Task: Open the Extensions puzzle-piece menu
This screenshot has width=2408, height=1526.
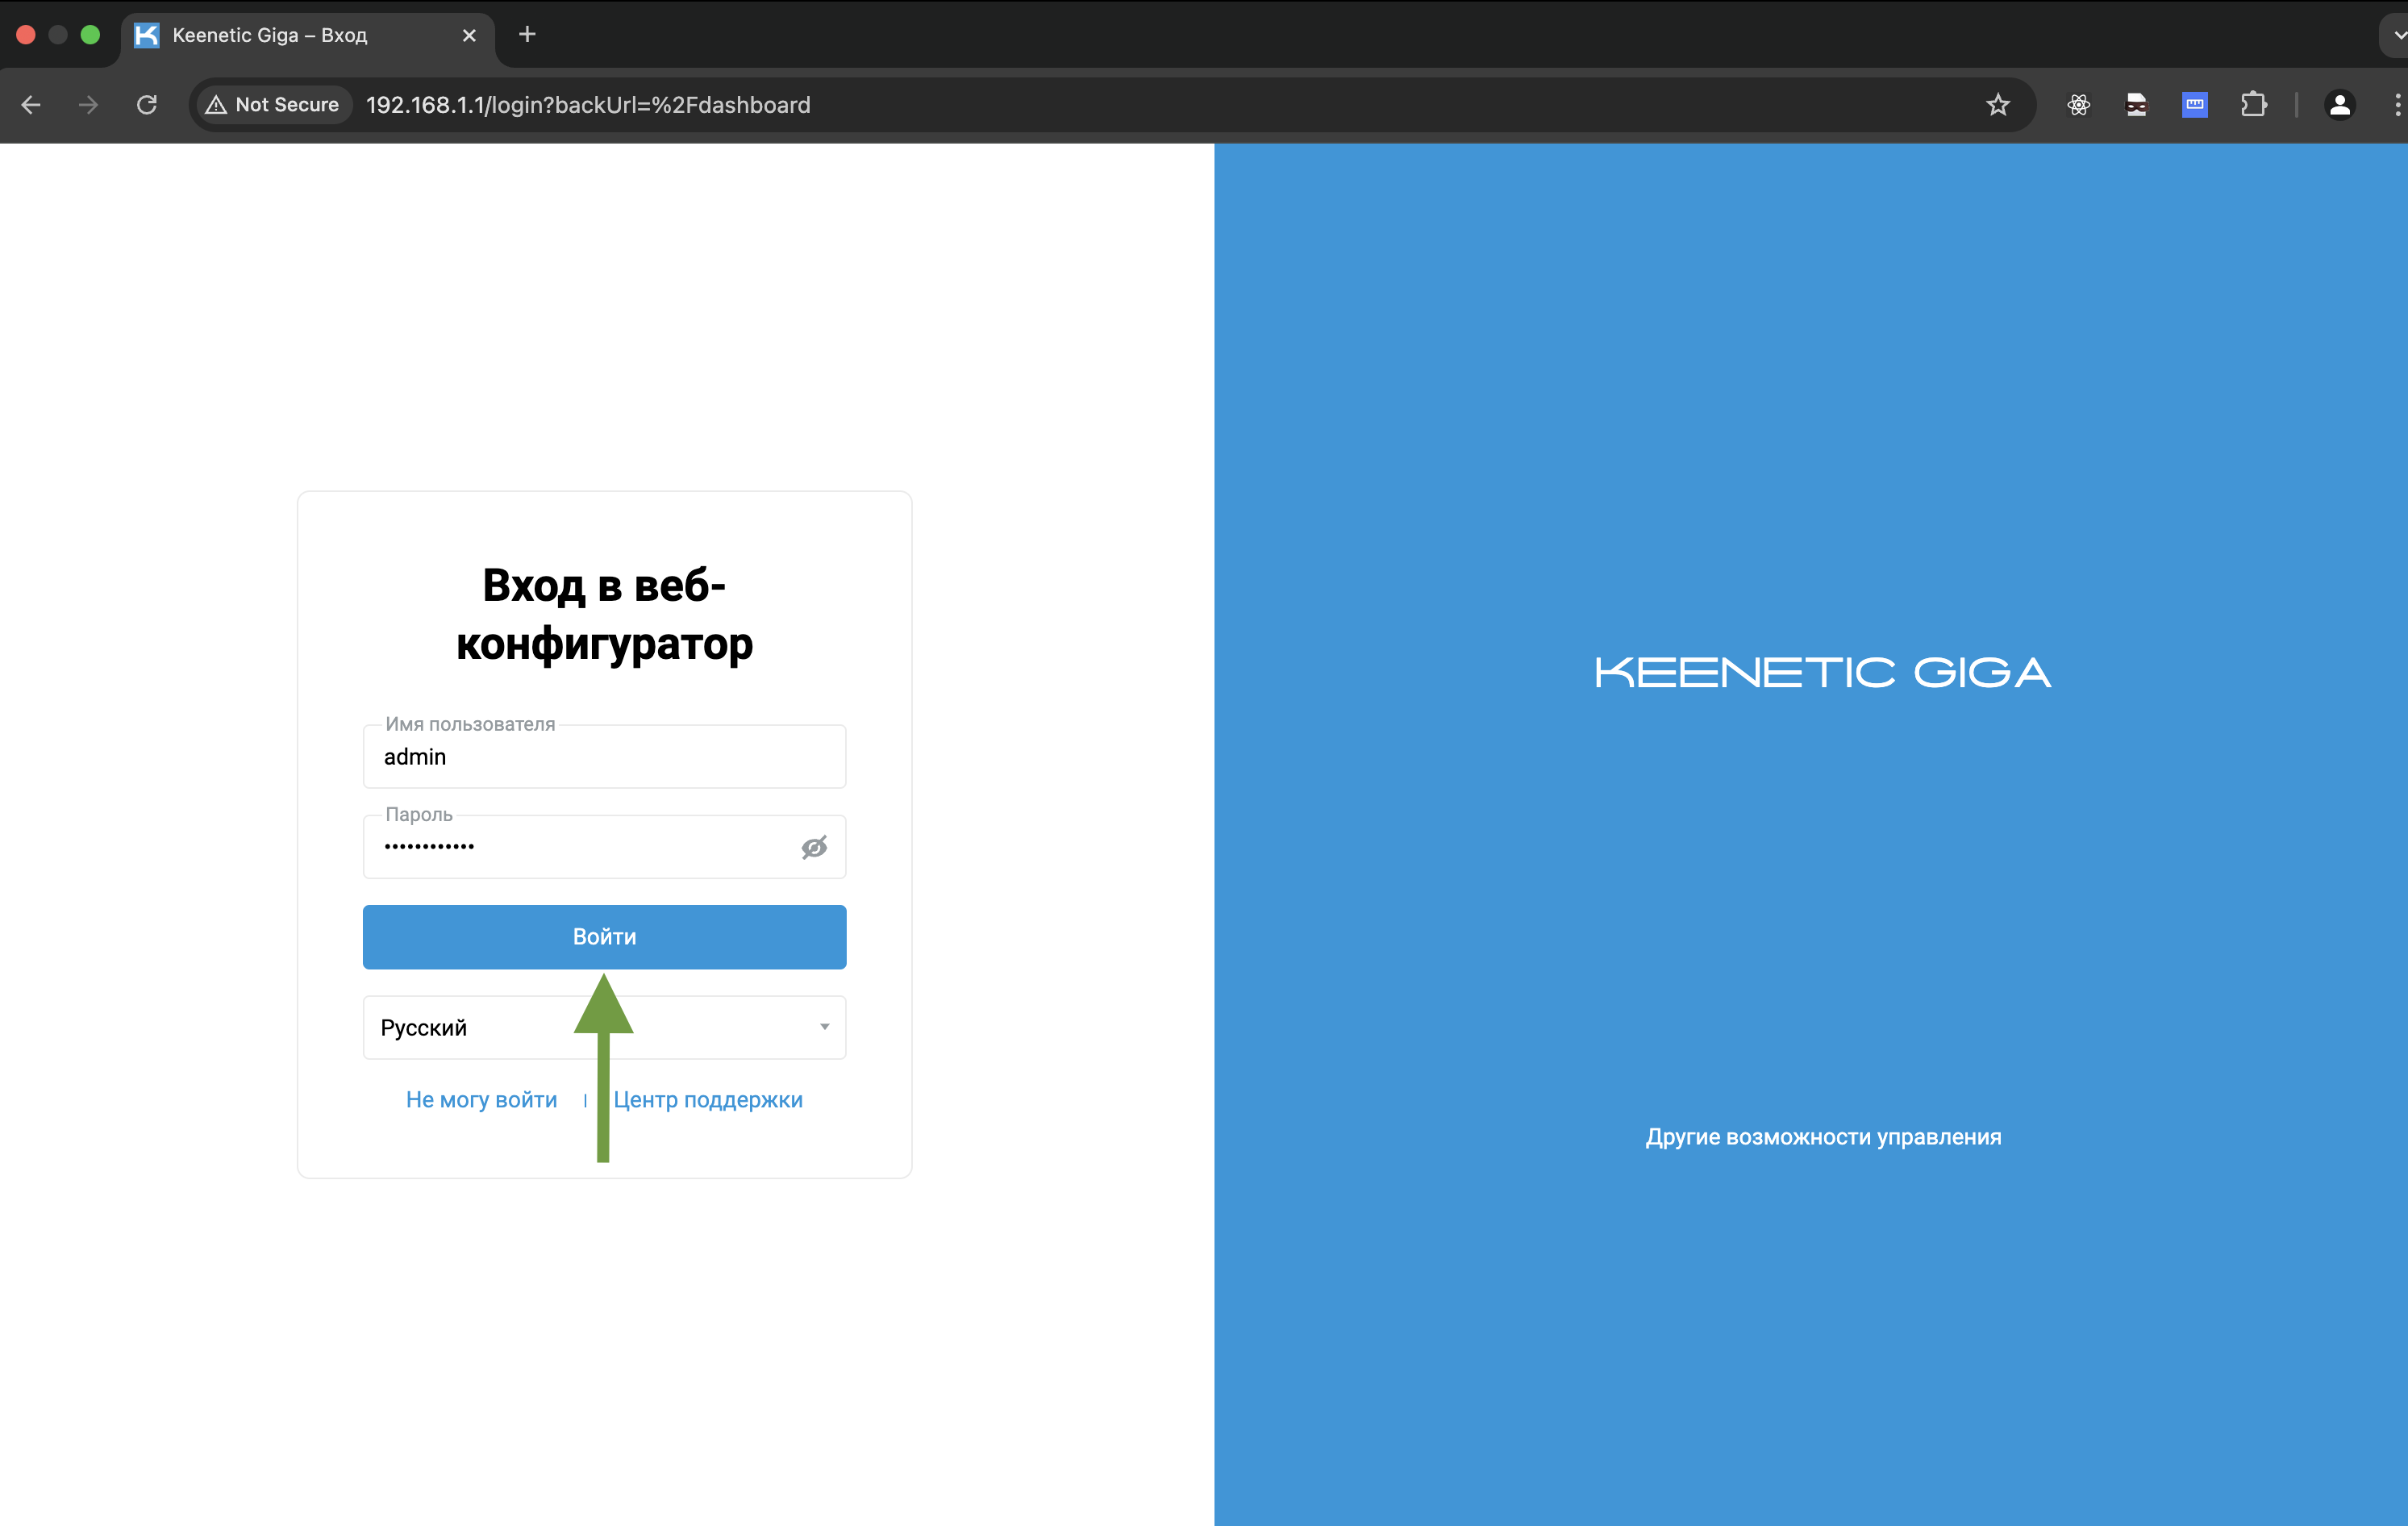Action: [x=2253, y=105]
